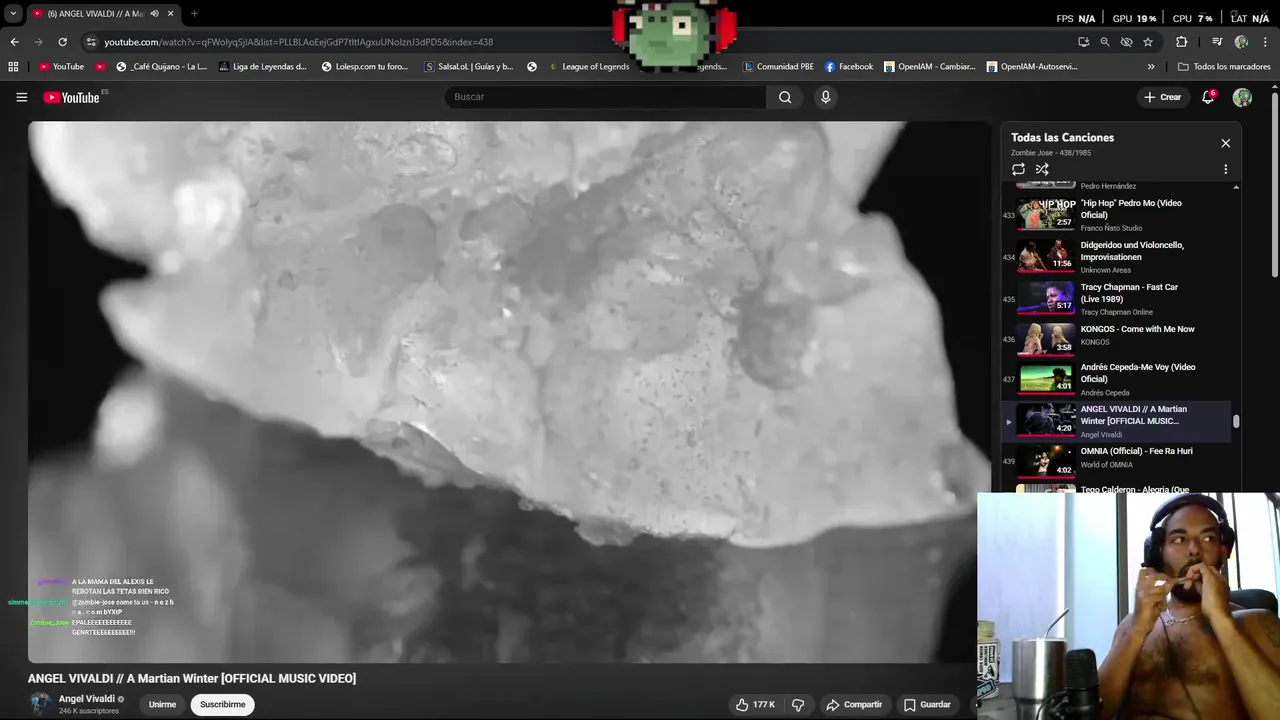Open site information icon in the address bar
Screen dimensions: 1280x720
click(x=91, y=42)
